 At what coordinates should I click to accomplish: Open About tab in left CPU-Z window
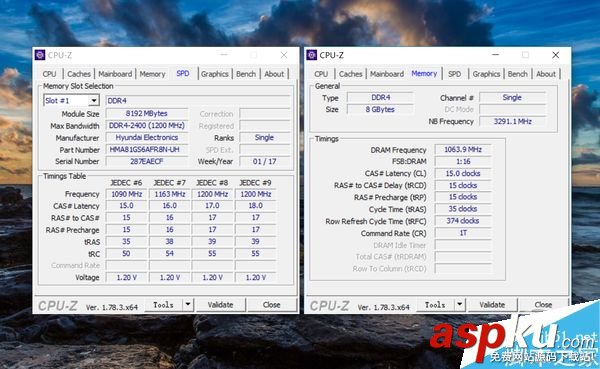tap(274, 74)
